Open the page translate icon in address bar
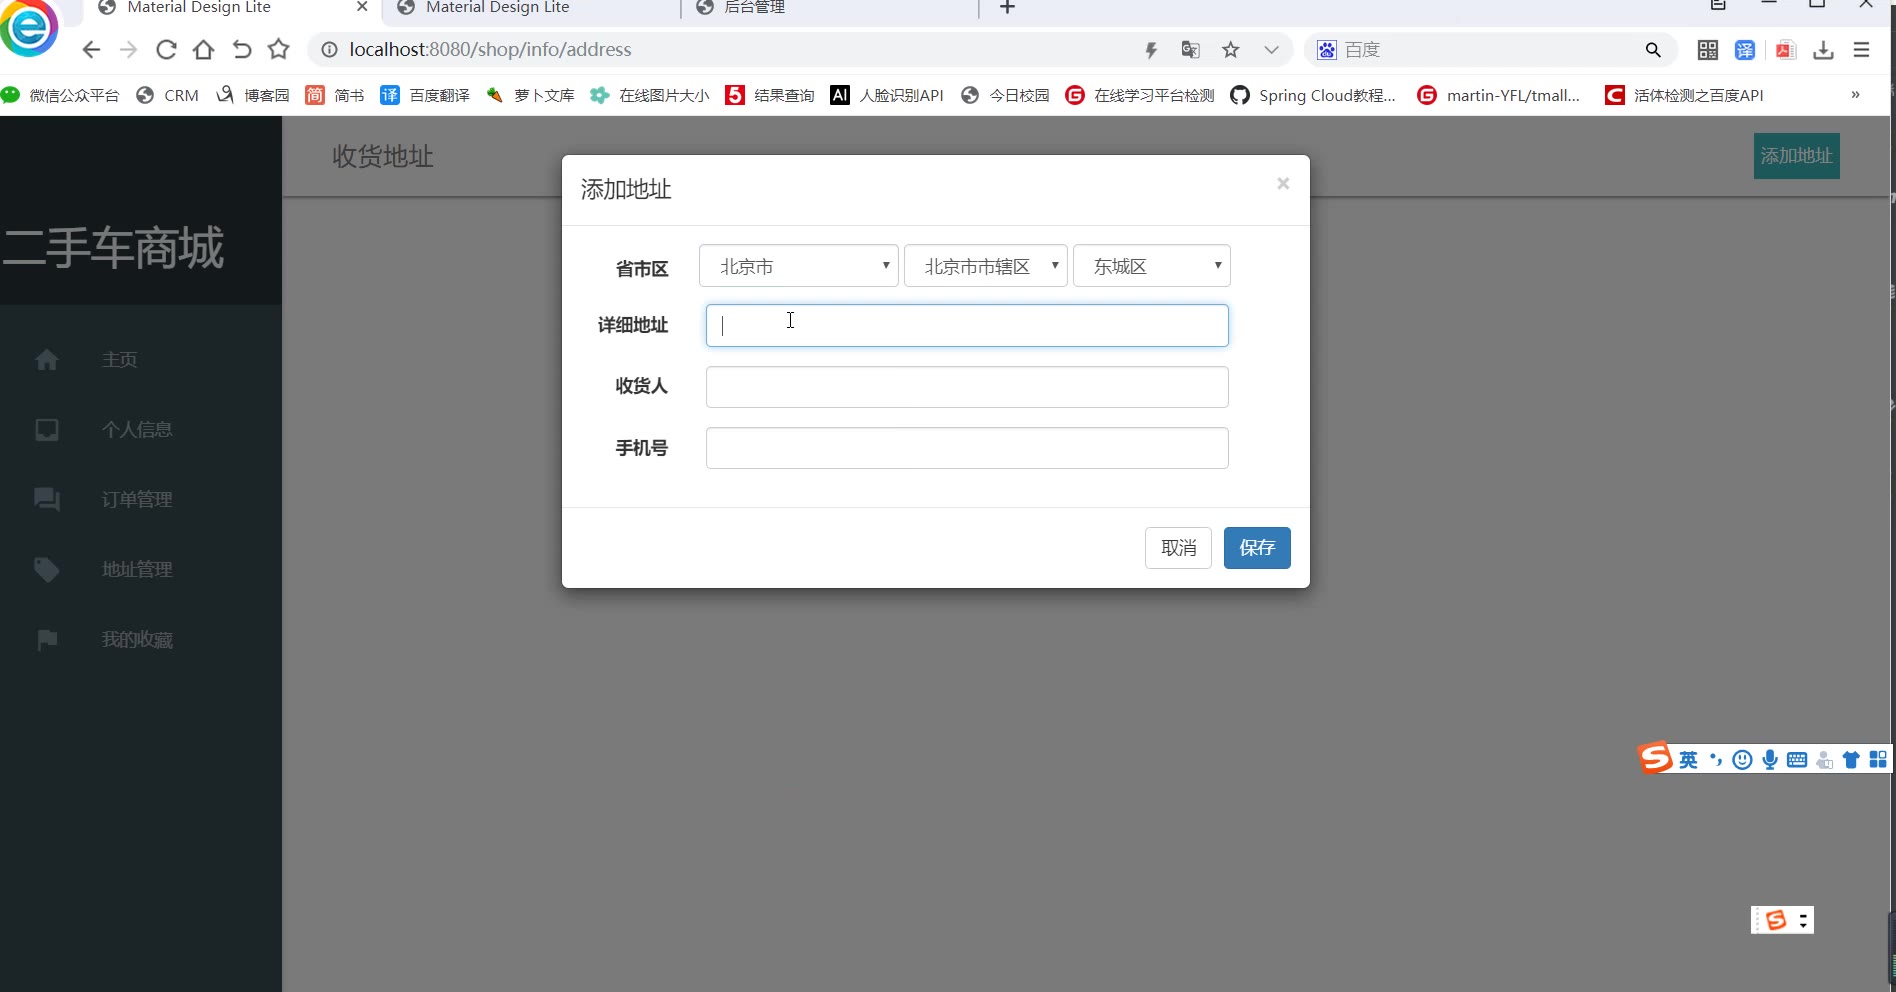 [x=1190, y=50]
